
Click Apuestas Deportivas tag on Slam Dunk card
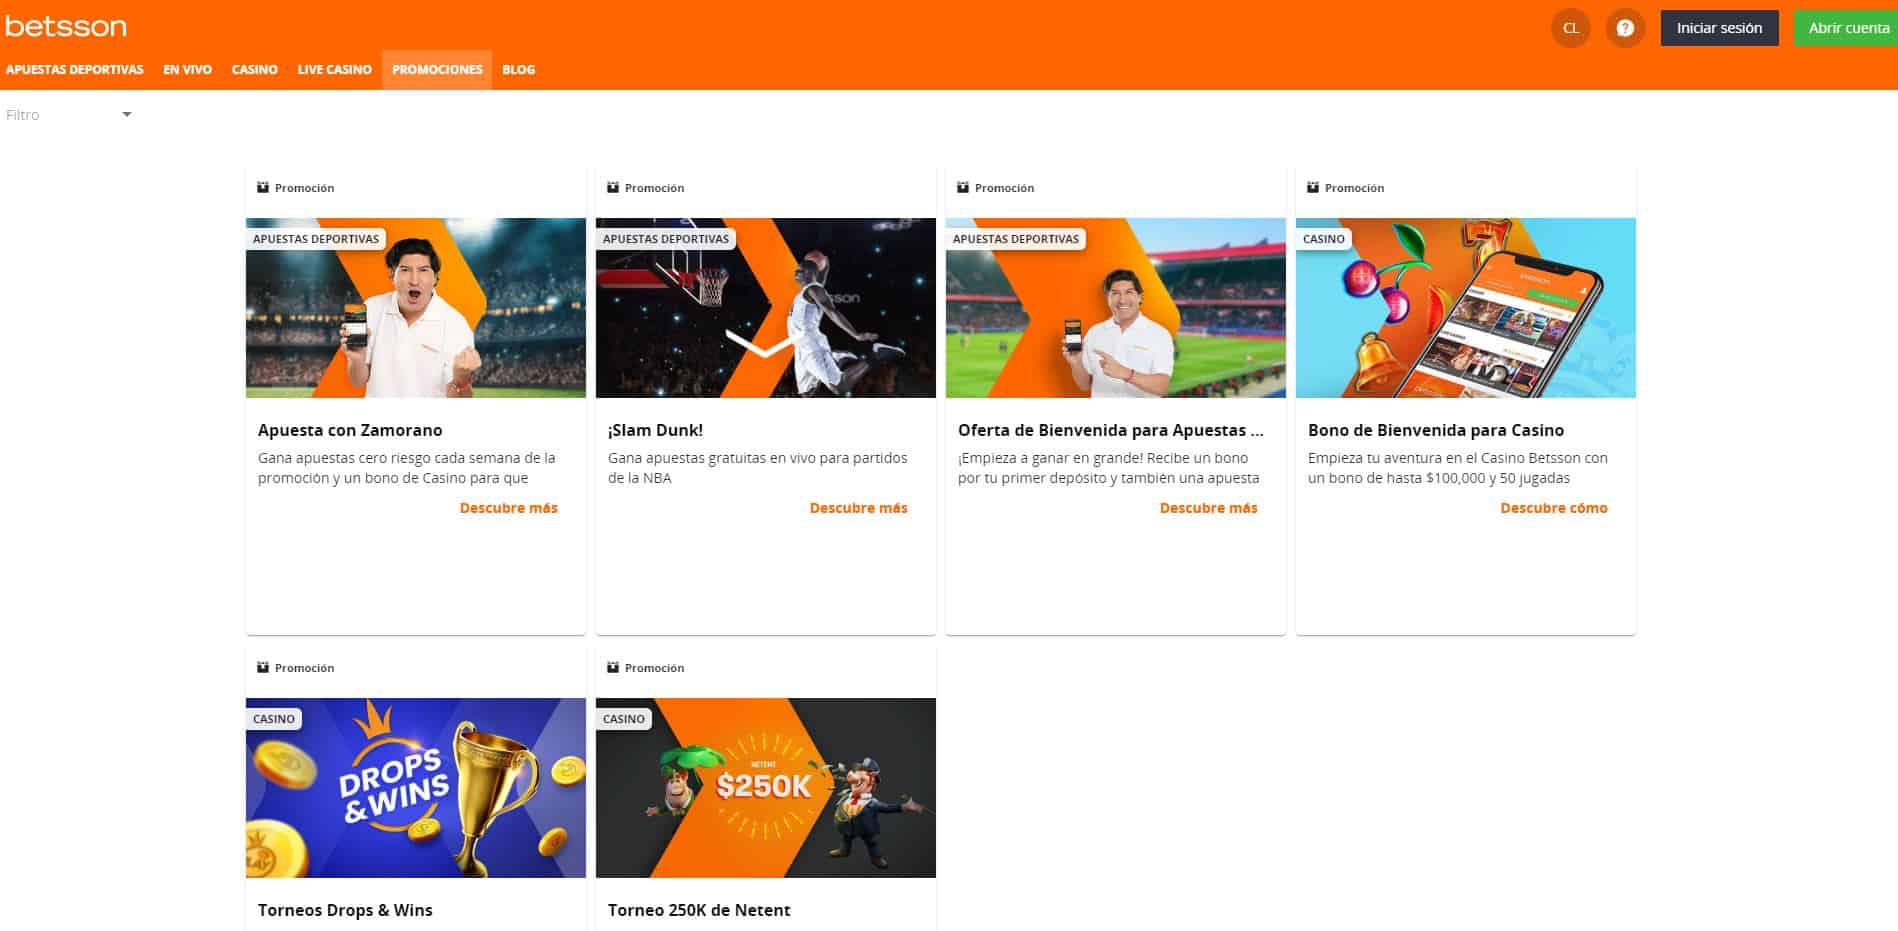(x=666, y=239)
